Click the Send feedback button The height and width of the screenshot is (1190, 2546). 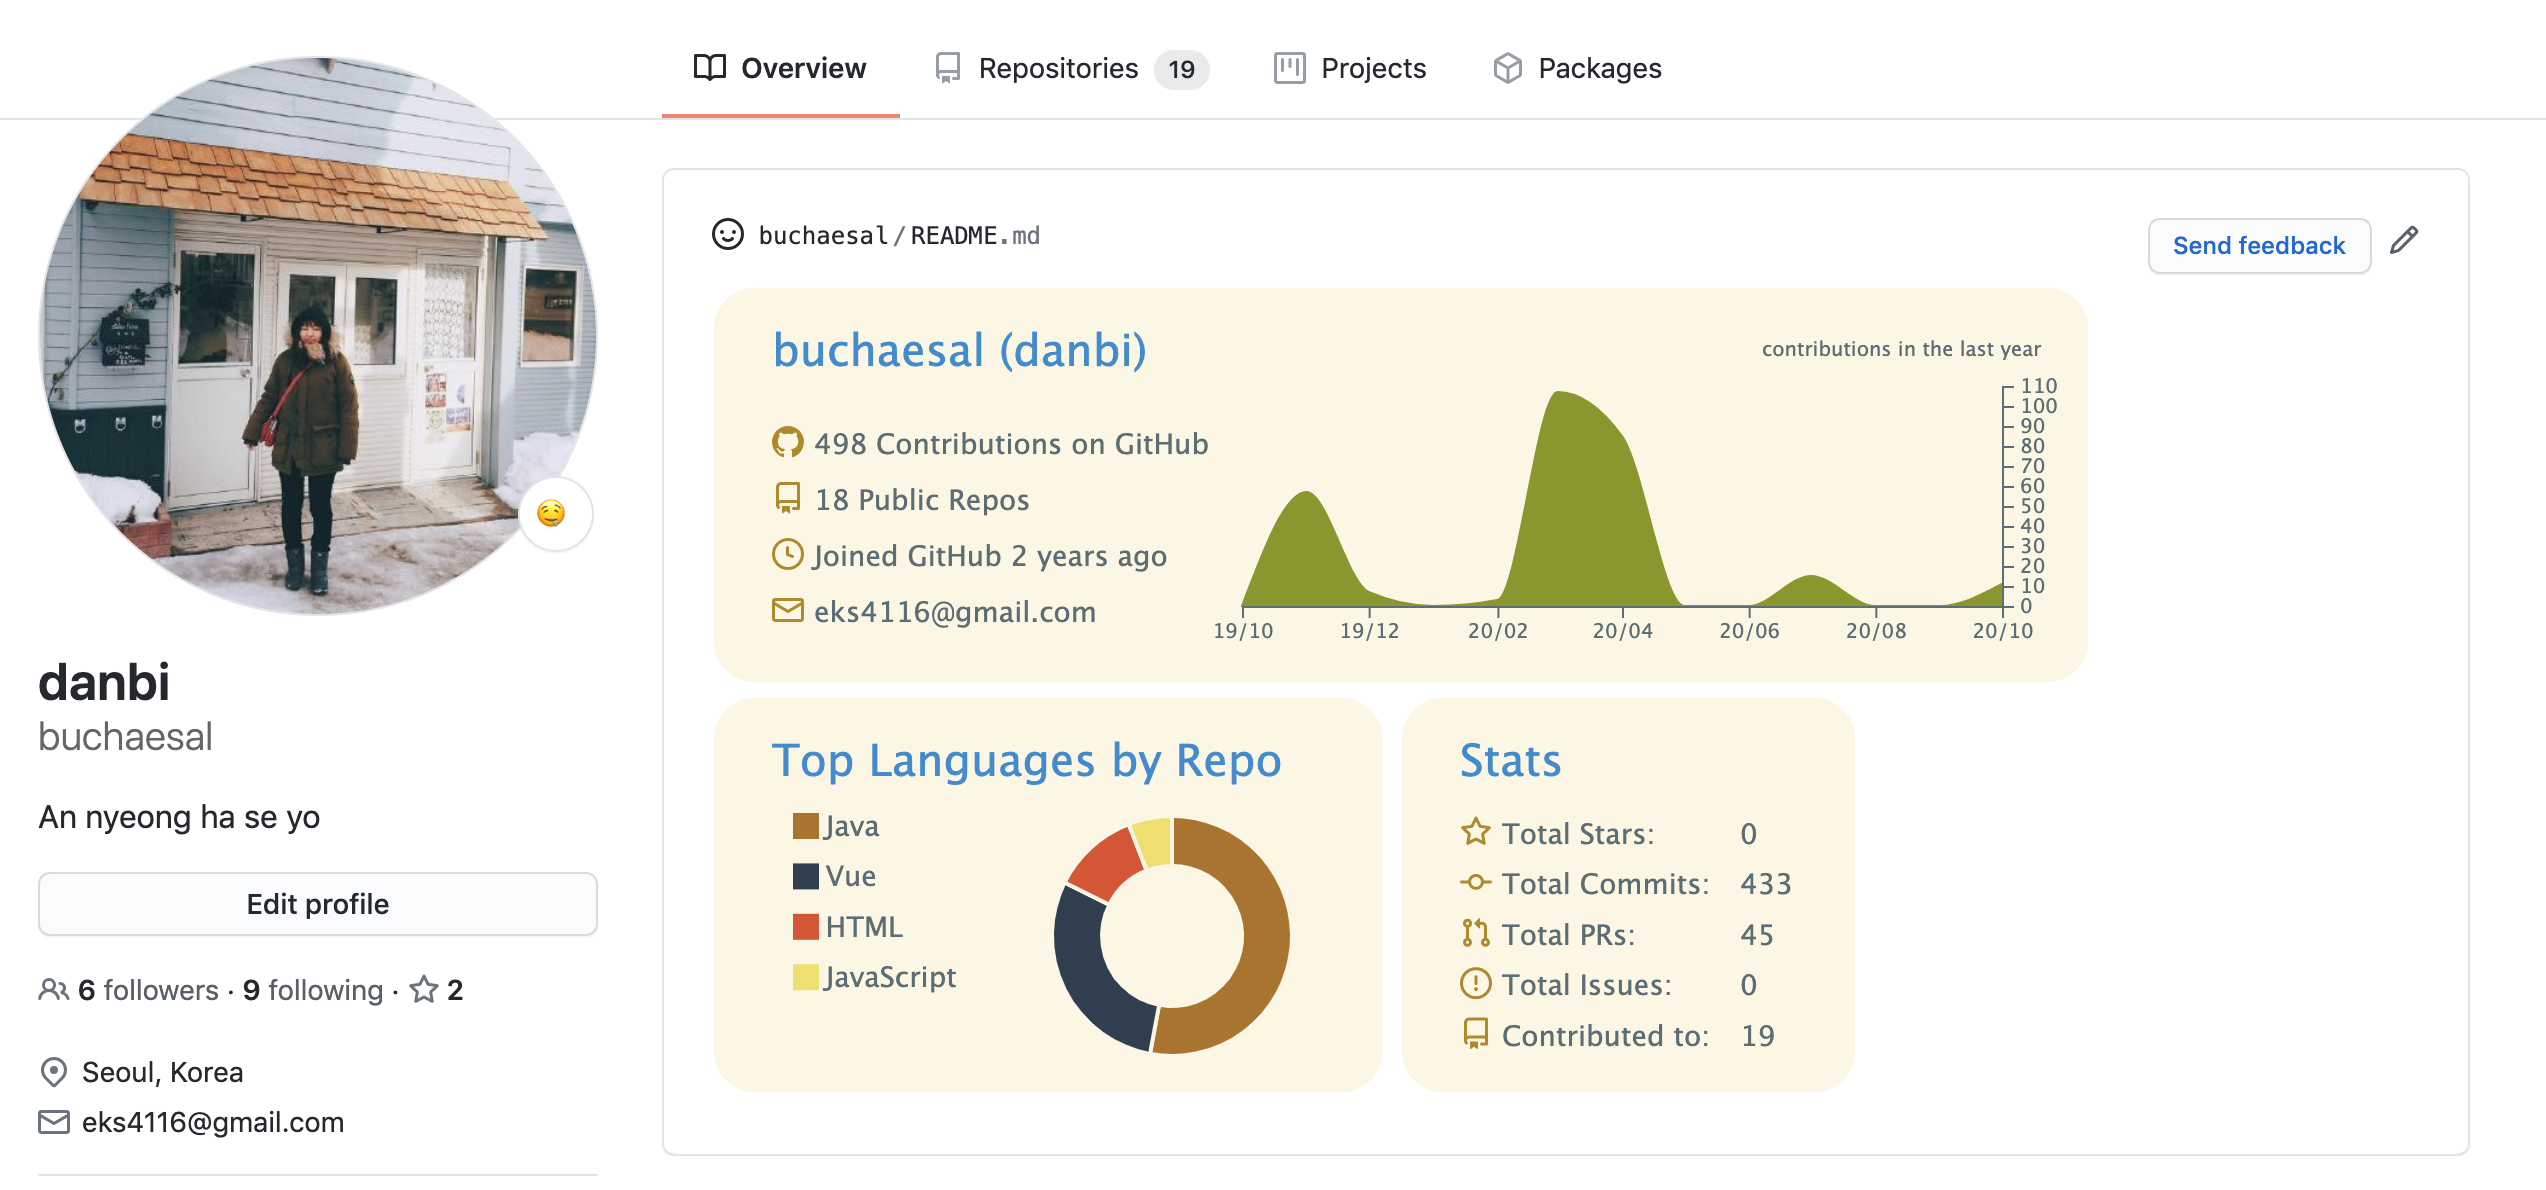coord(2258,246)
